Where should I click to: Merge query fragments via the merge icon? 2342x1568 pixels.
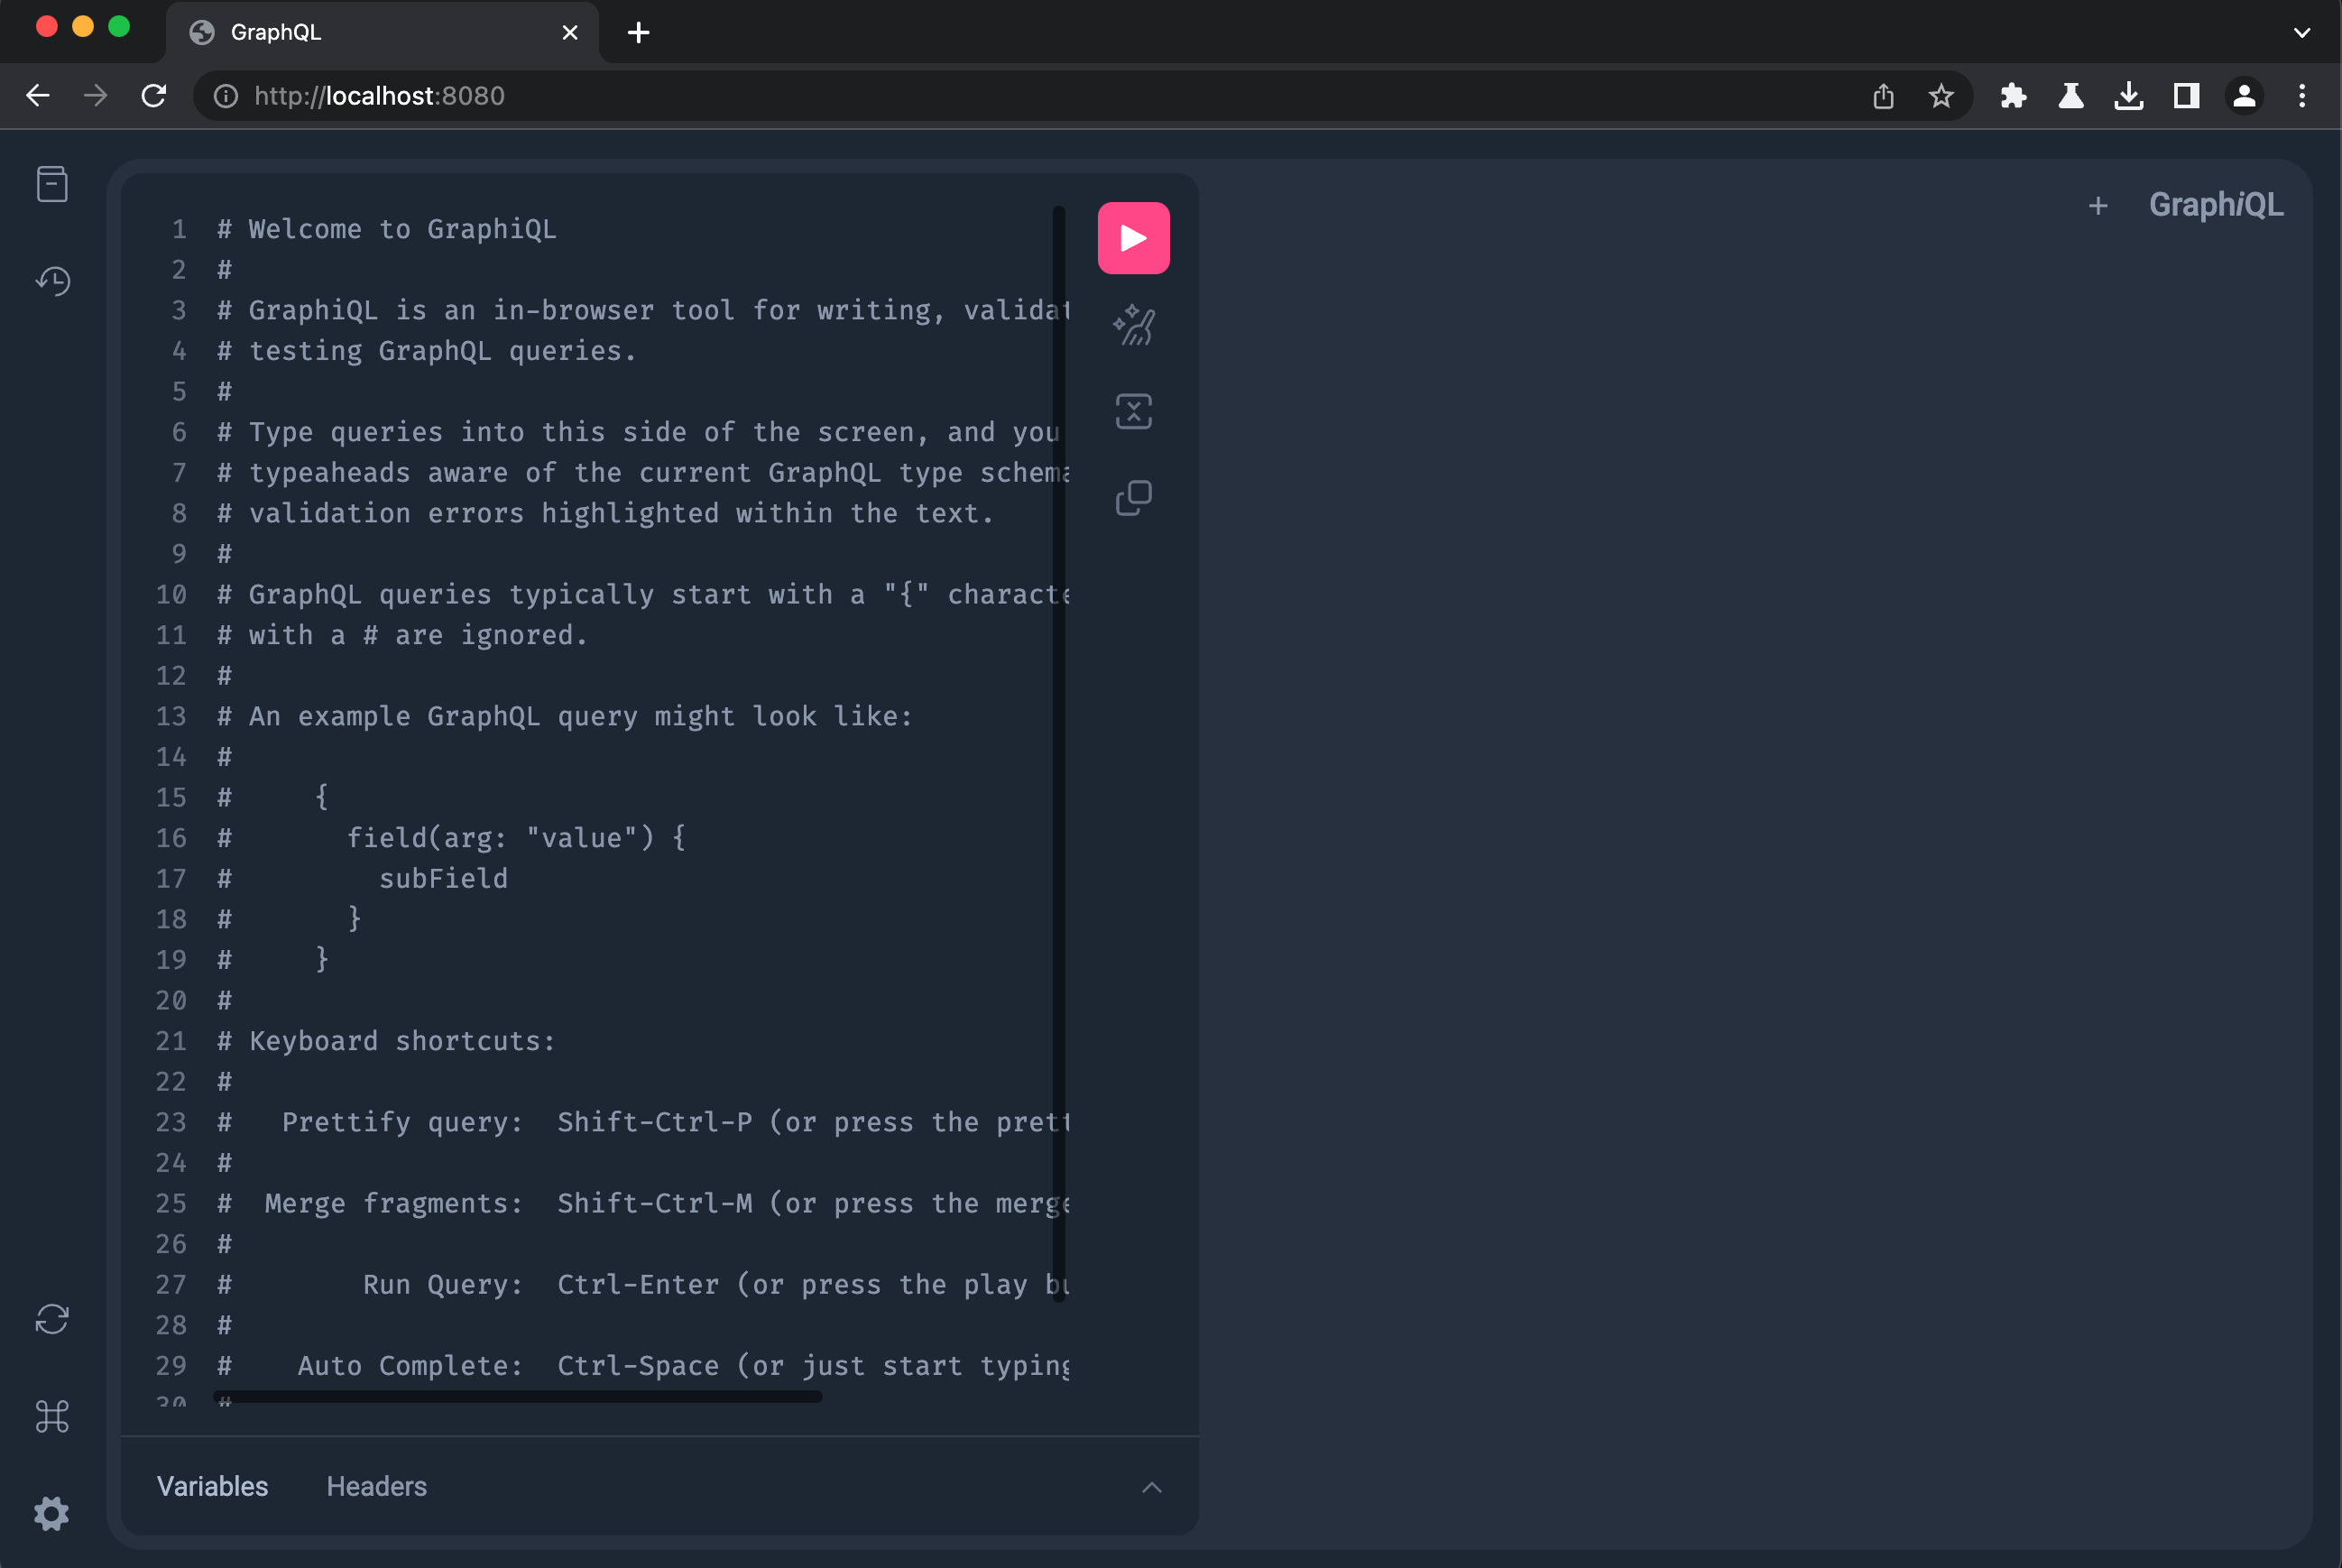click(1133, 410)
